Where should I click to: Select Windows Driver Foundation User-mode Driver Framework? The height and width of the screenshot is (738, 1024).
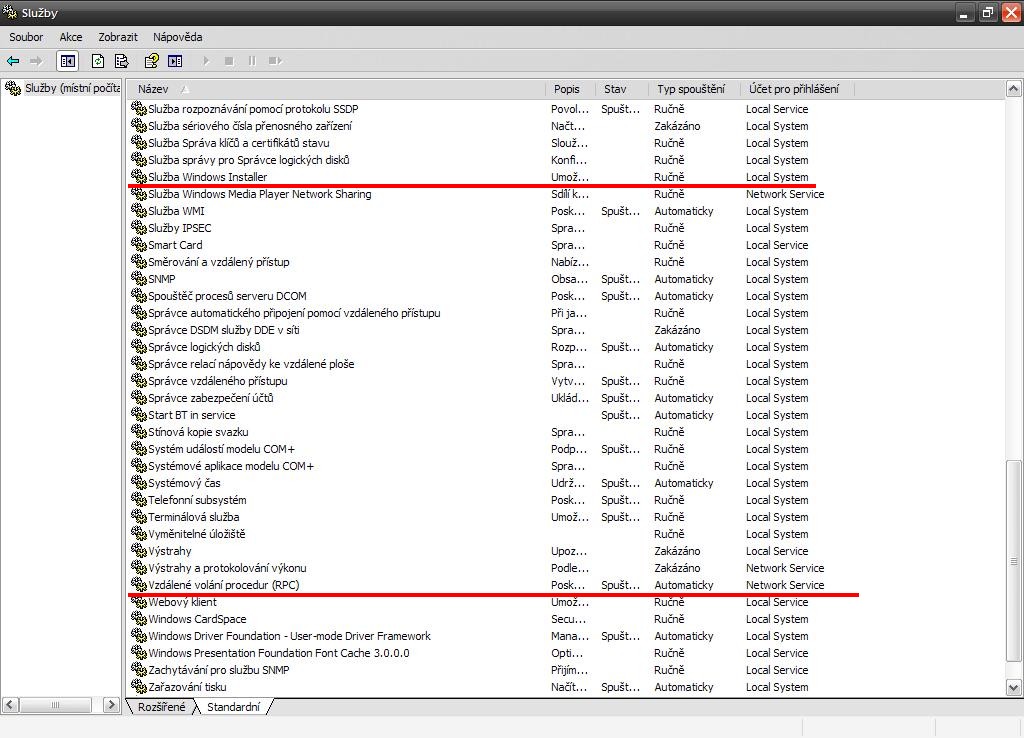click(x=289, y=636)
